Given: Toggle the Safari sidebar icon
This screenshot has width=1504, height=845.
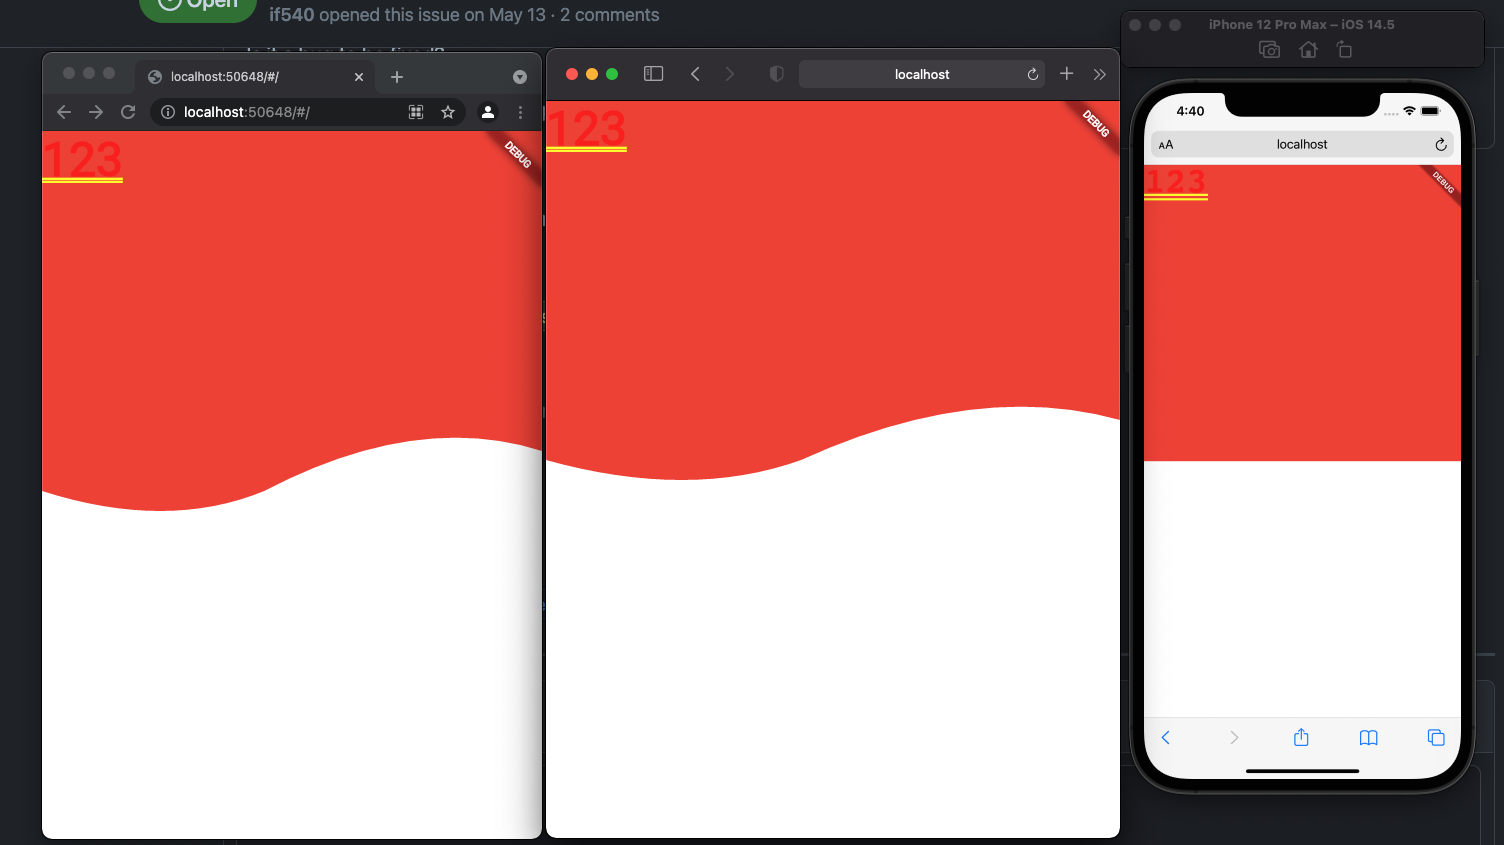Looking at the screenshot, I should [653, 73].
